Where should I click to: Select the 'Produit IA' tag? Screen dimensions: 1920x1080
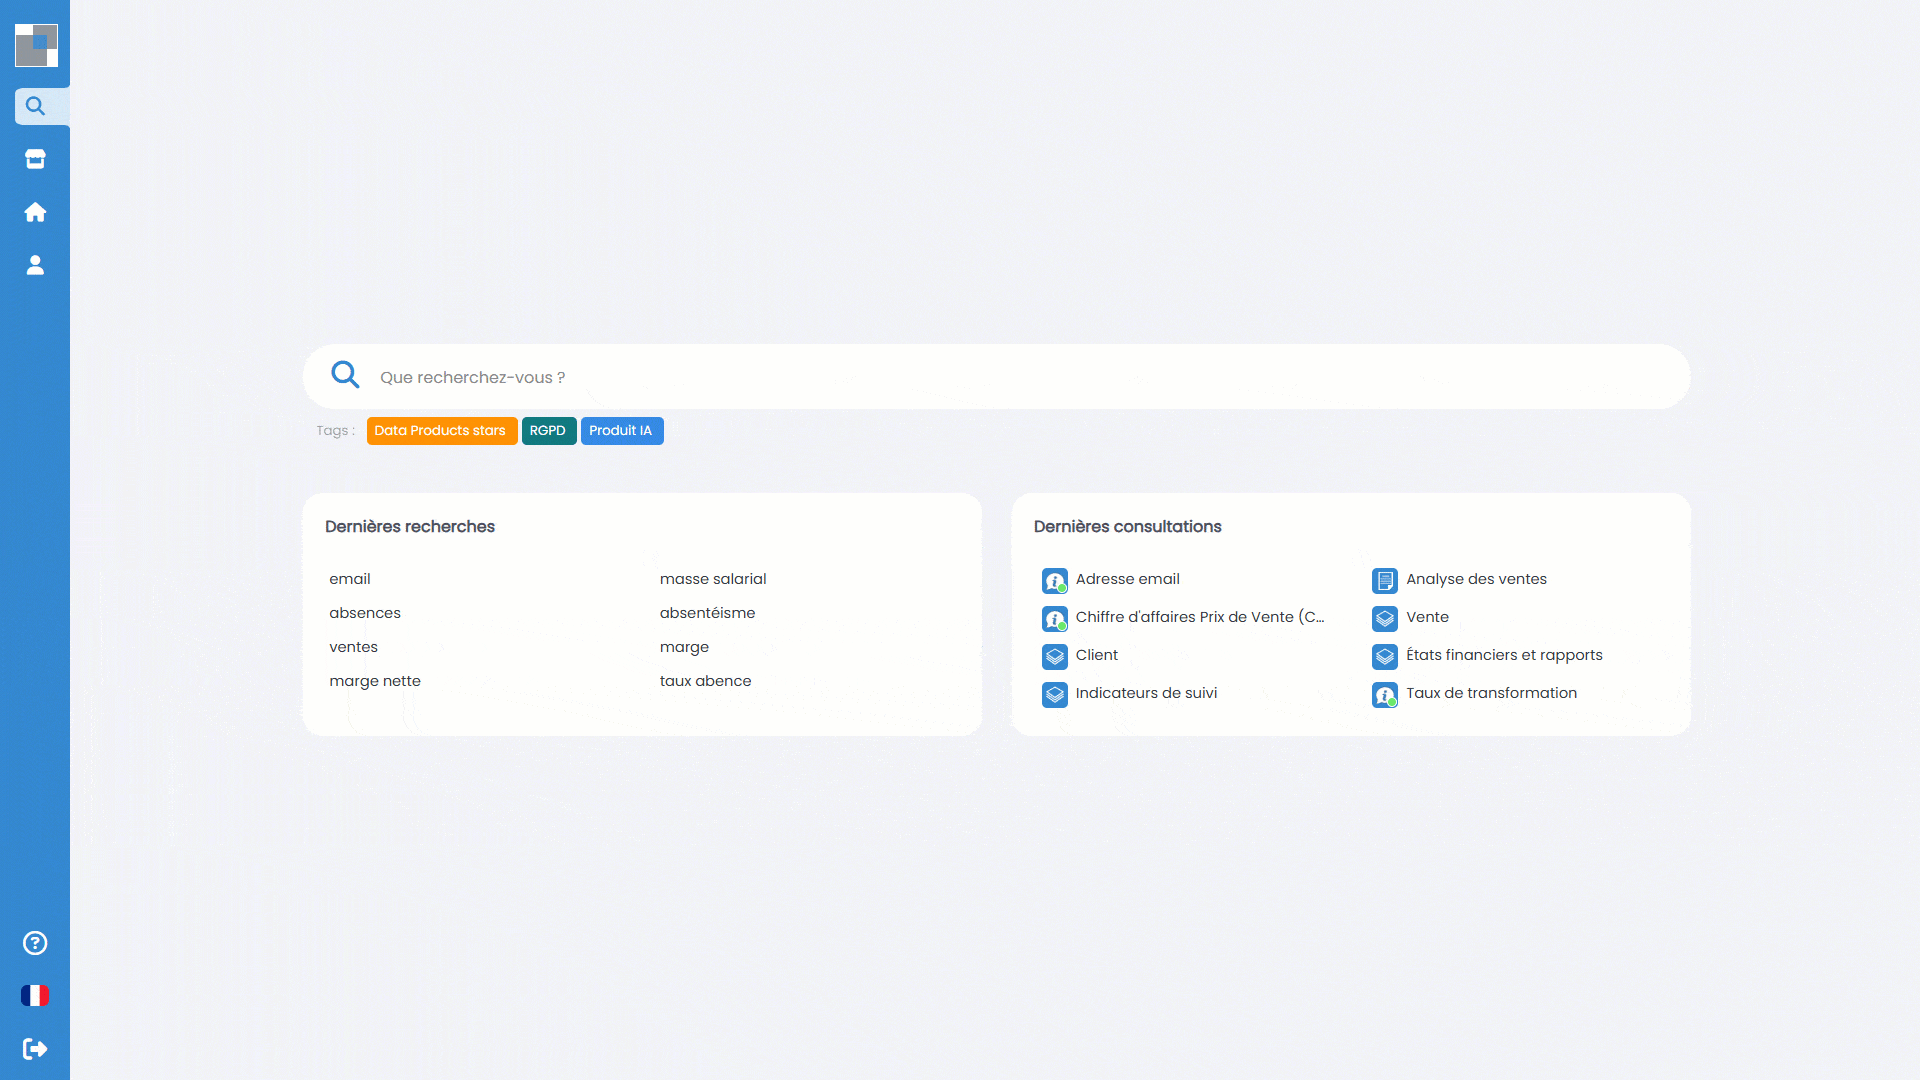621,431
